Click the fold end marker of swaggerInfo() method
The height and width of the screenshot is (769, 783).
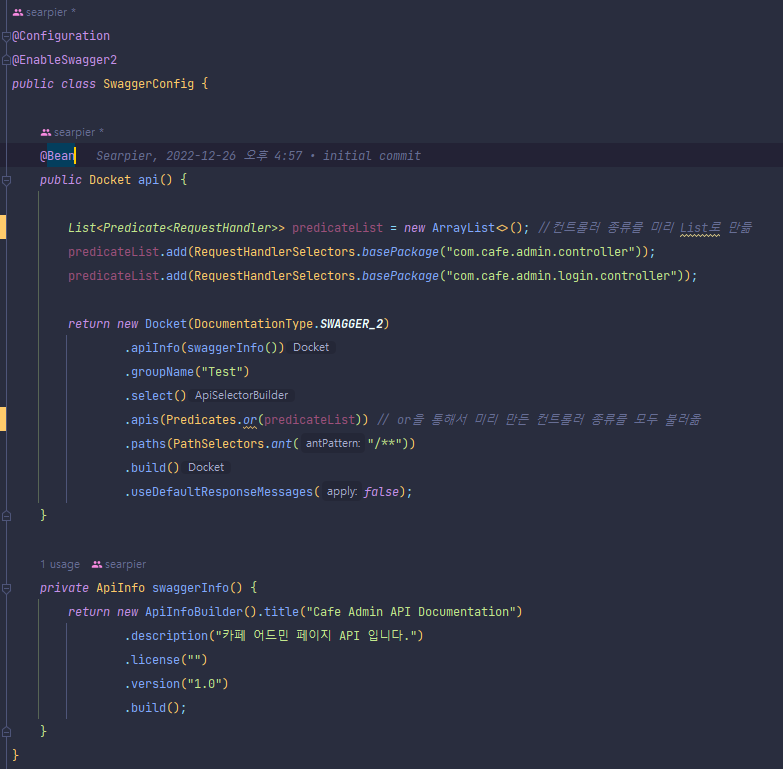(6, 732)
